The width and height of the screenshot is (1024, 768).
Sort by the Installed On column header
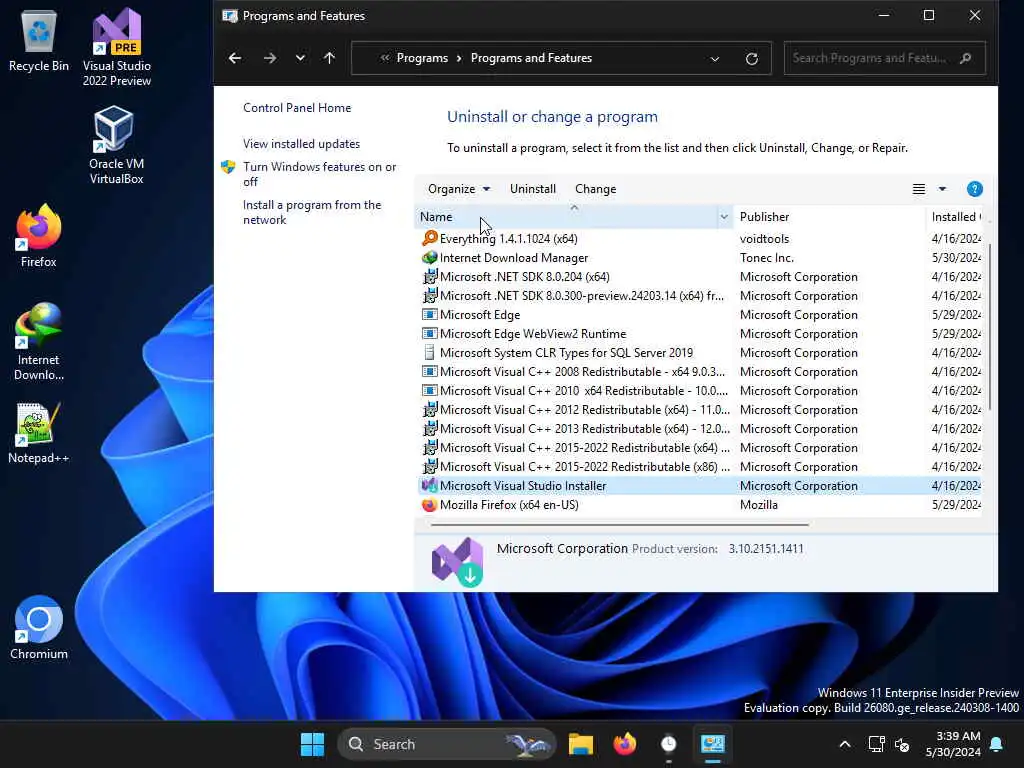[x=955, y=217]
